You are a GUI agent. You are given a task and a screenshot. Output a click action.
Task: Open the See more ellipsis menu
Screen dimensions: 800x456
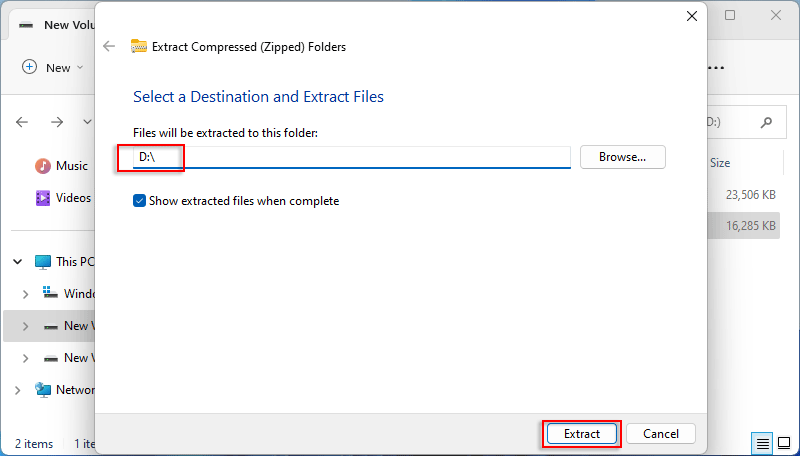pos(715,67)
